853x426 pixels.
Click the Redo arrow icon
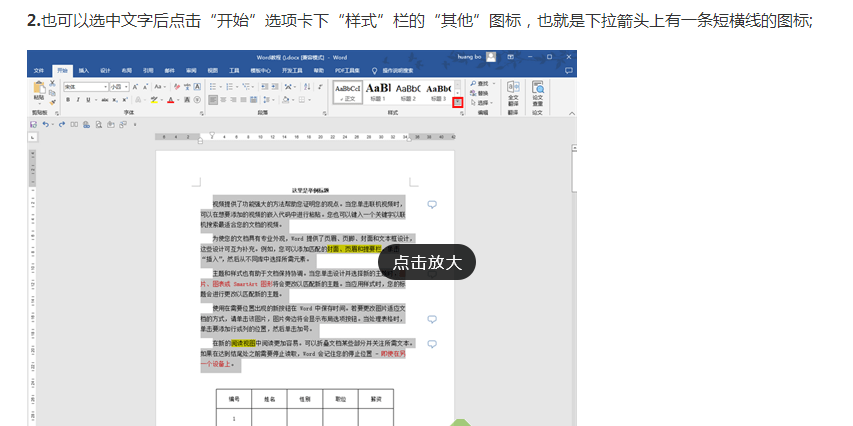(x=62, y=125)
